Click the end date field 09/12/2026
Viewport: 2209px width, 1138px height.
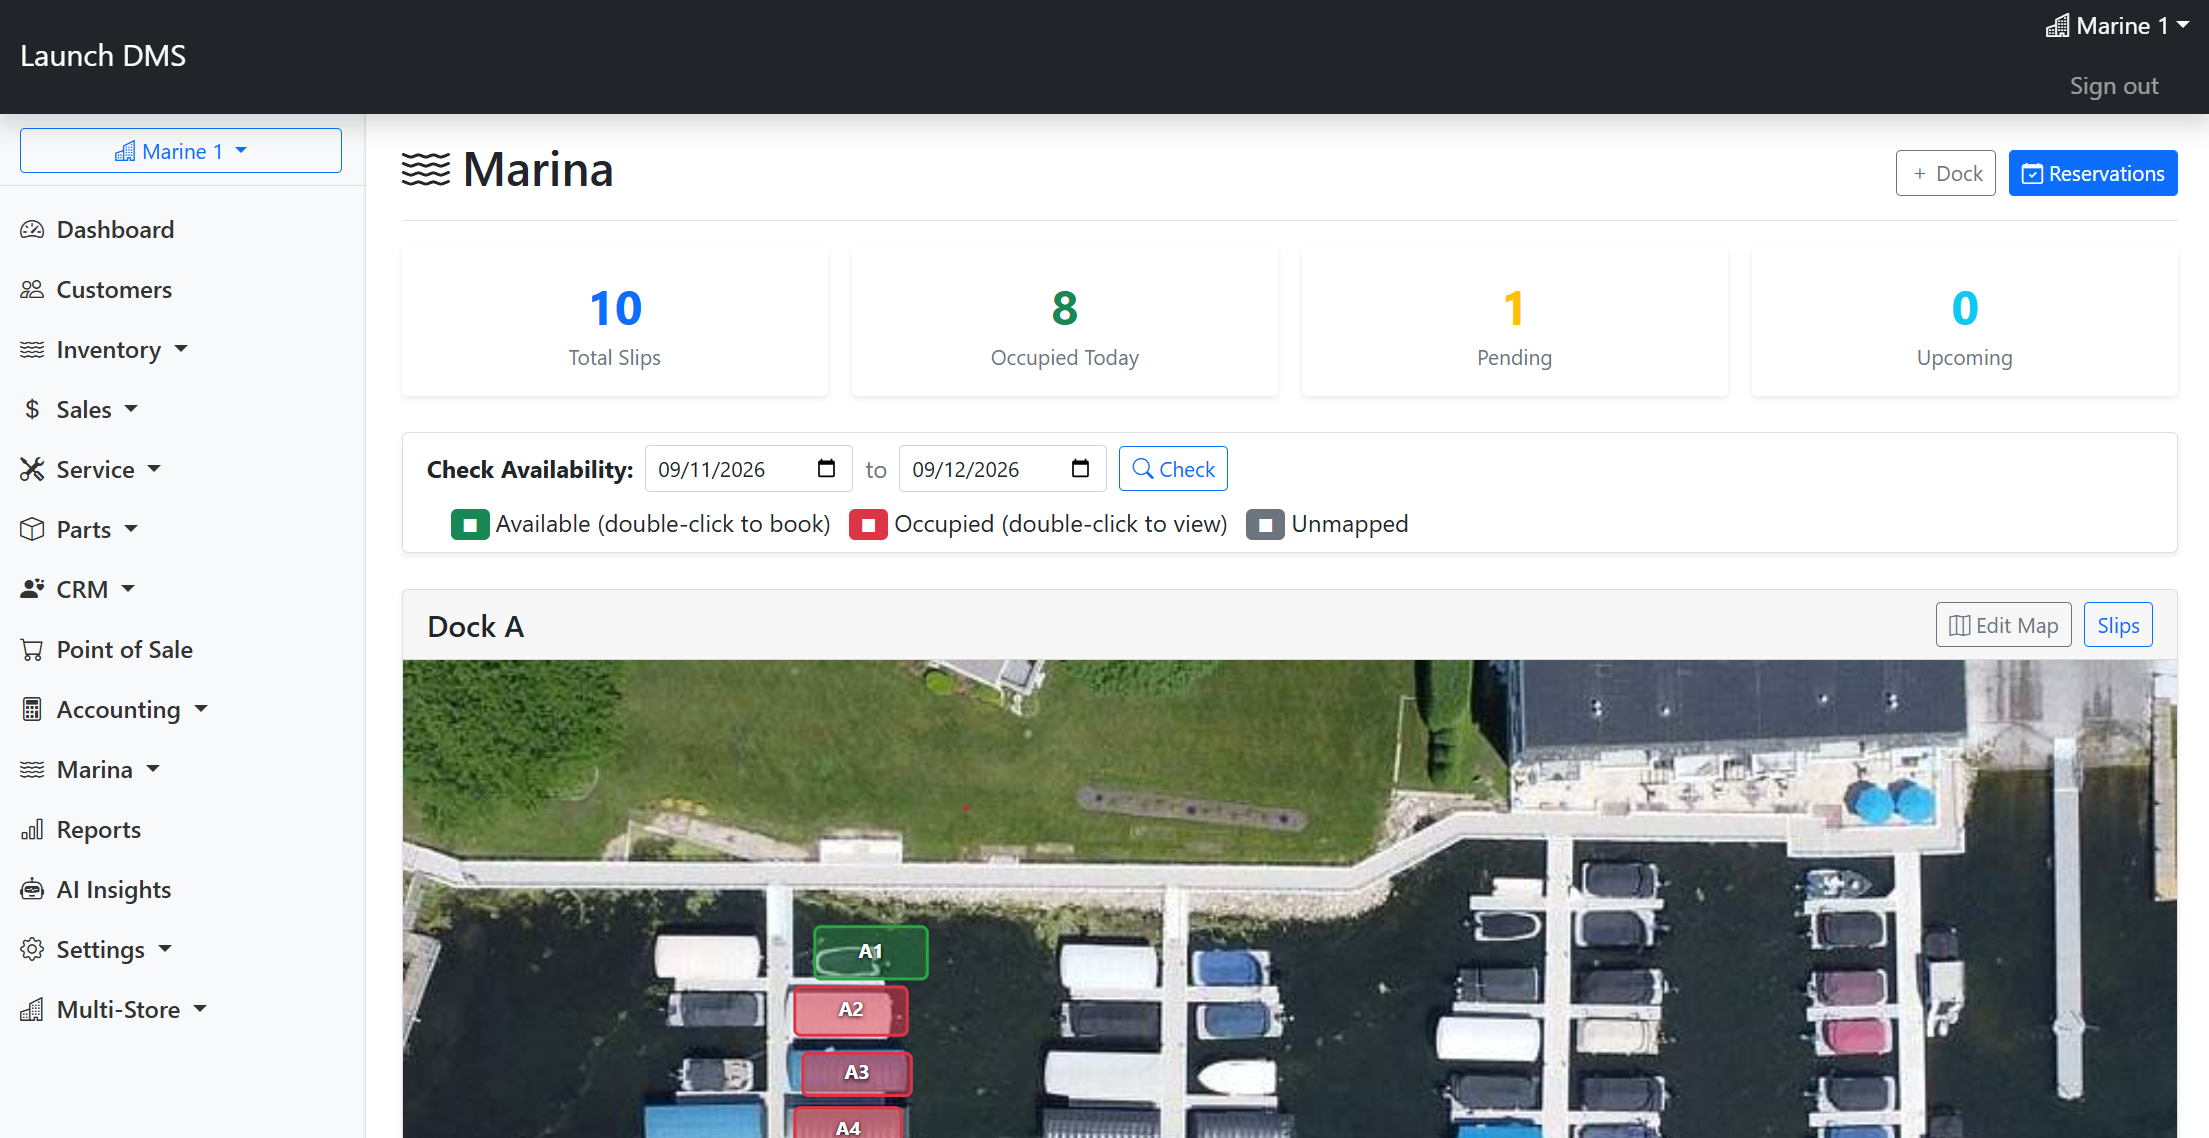coord(1002,469)
